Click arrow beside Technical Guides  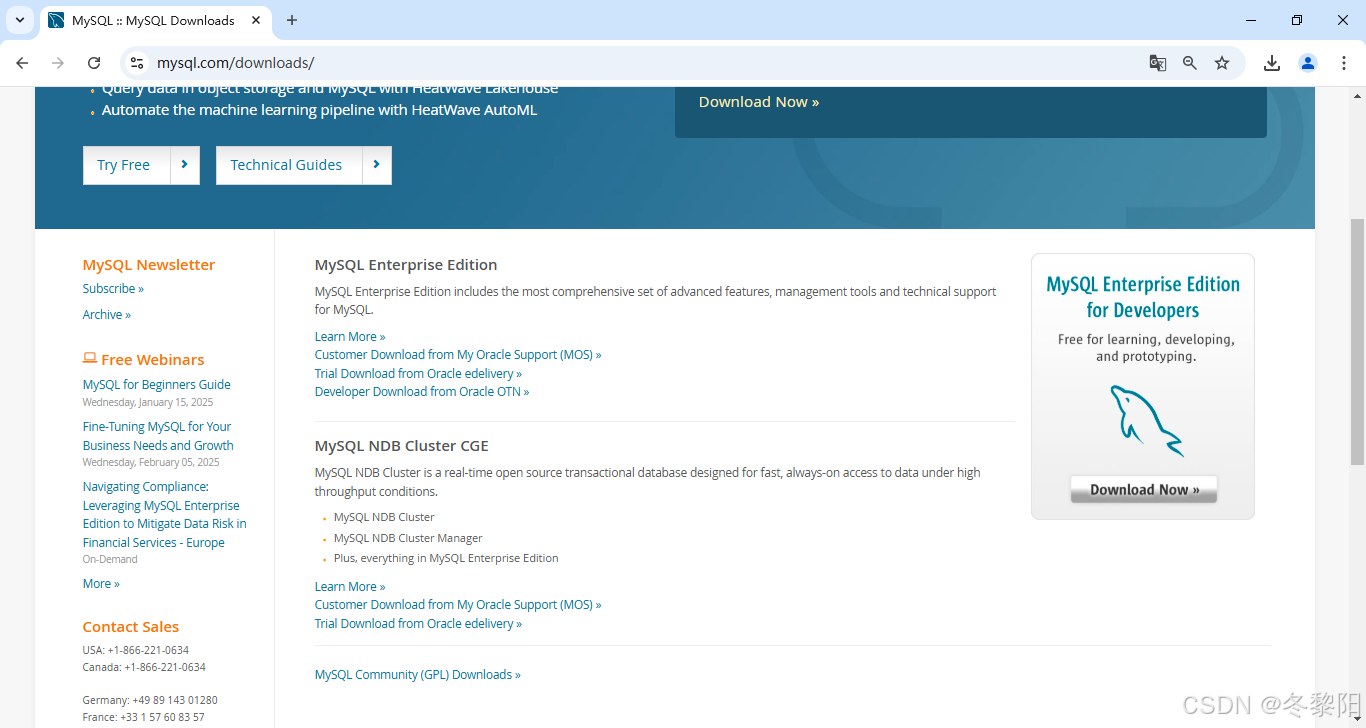[376, 165]
